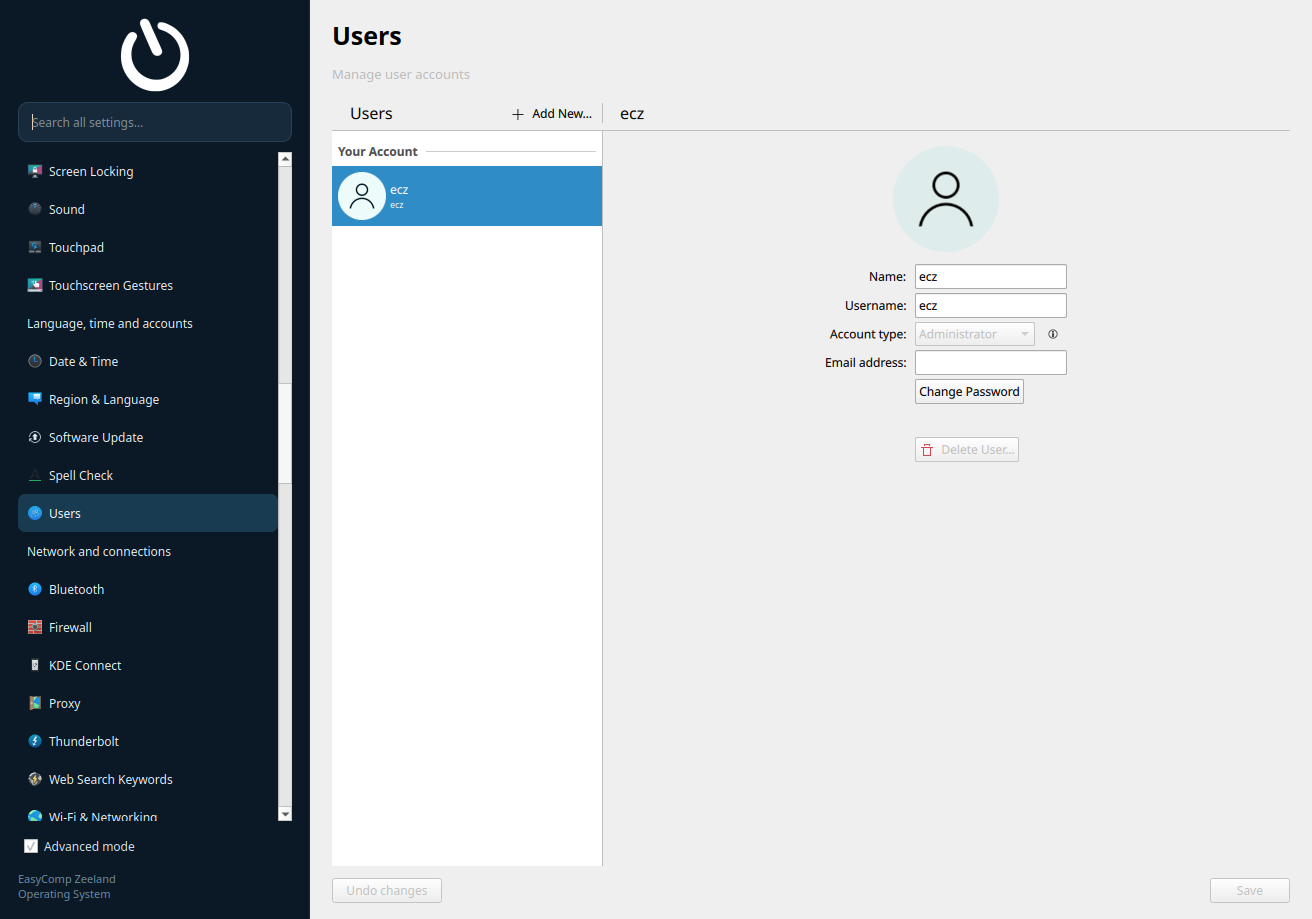Click the Proxy icon in the sidebar

(35, 703)
